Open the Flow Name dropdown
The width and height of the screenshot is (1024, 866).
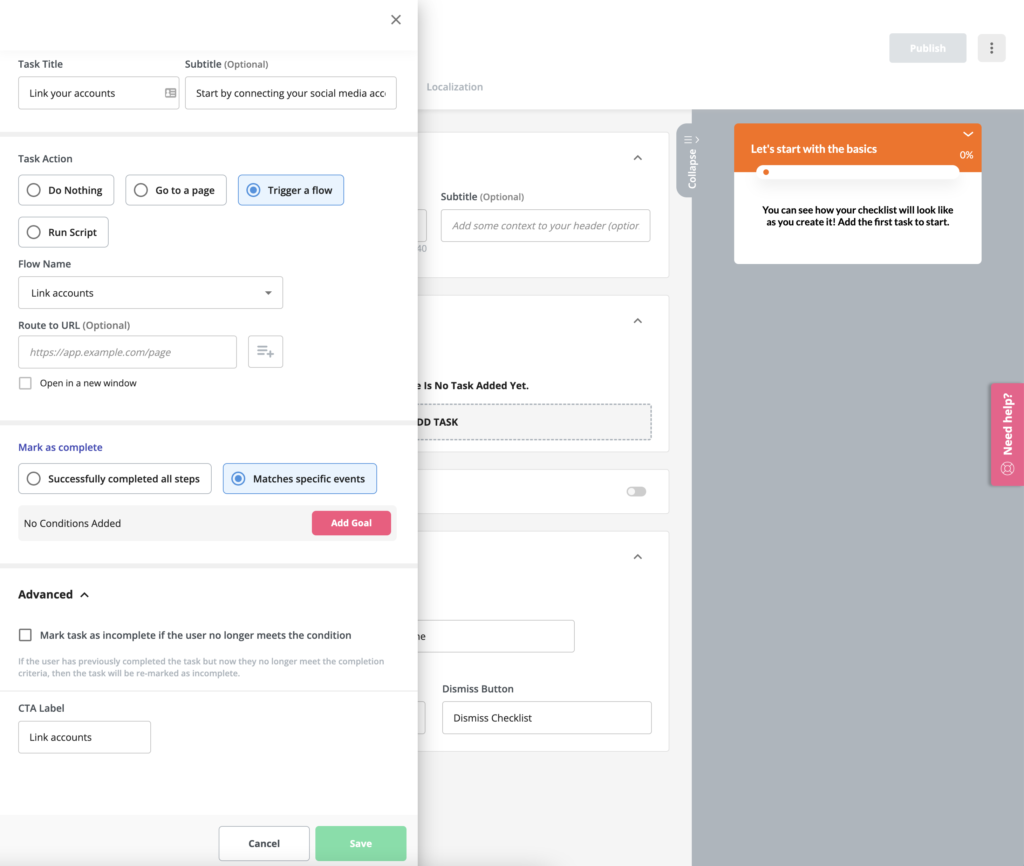point(150,293)
